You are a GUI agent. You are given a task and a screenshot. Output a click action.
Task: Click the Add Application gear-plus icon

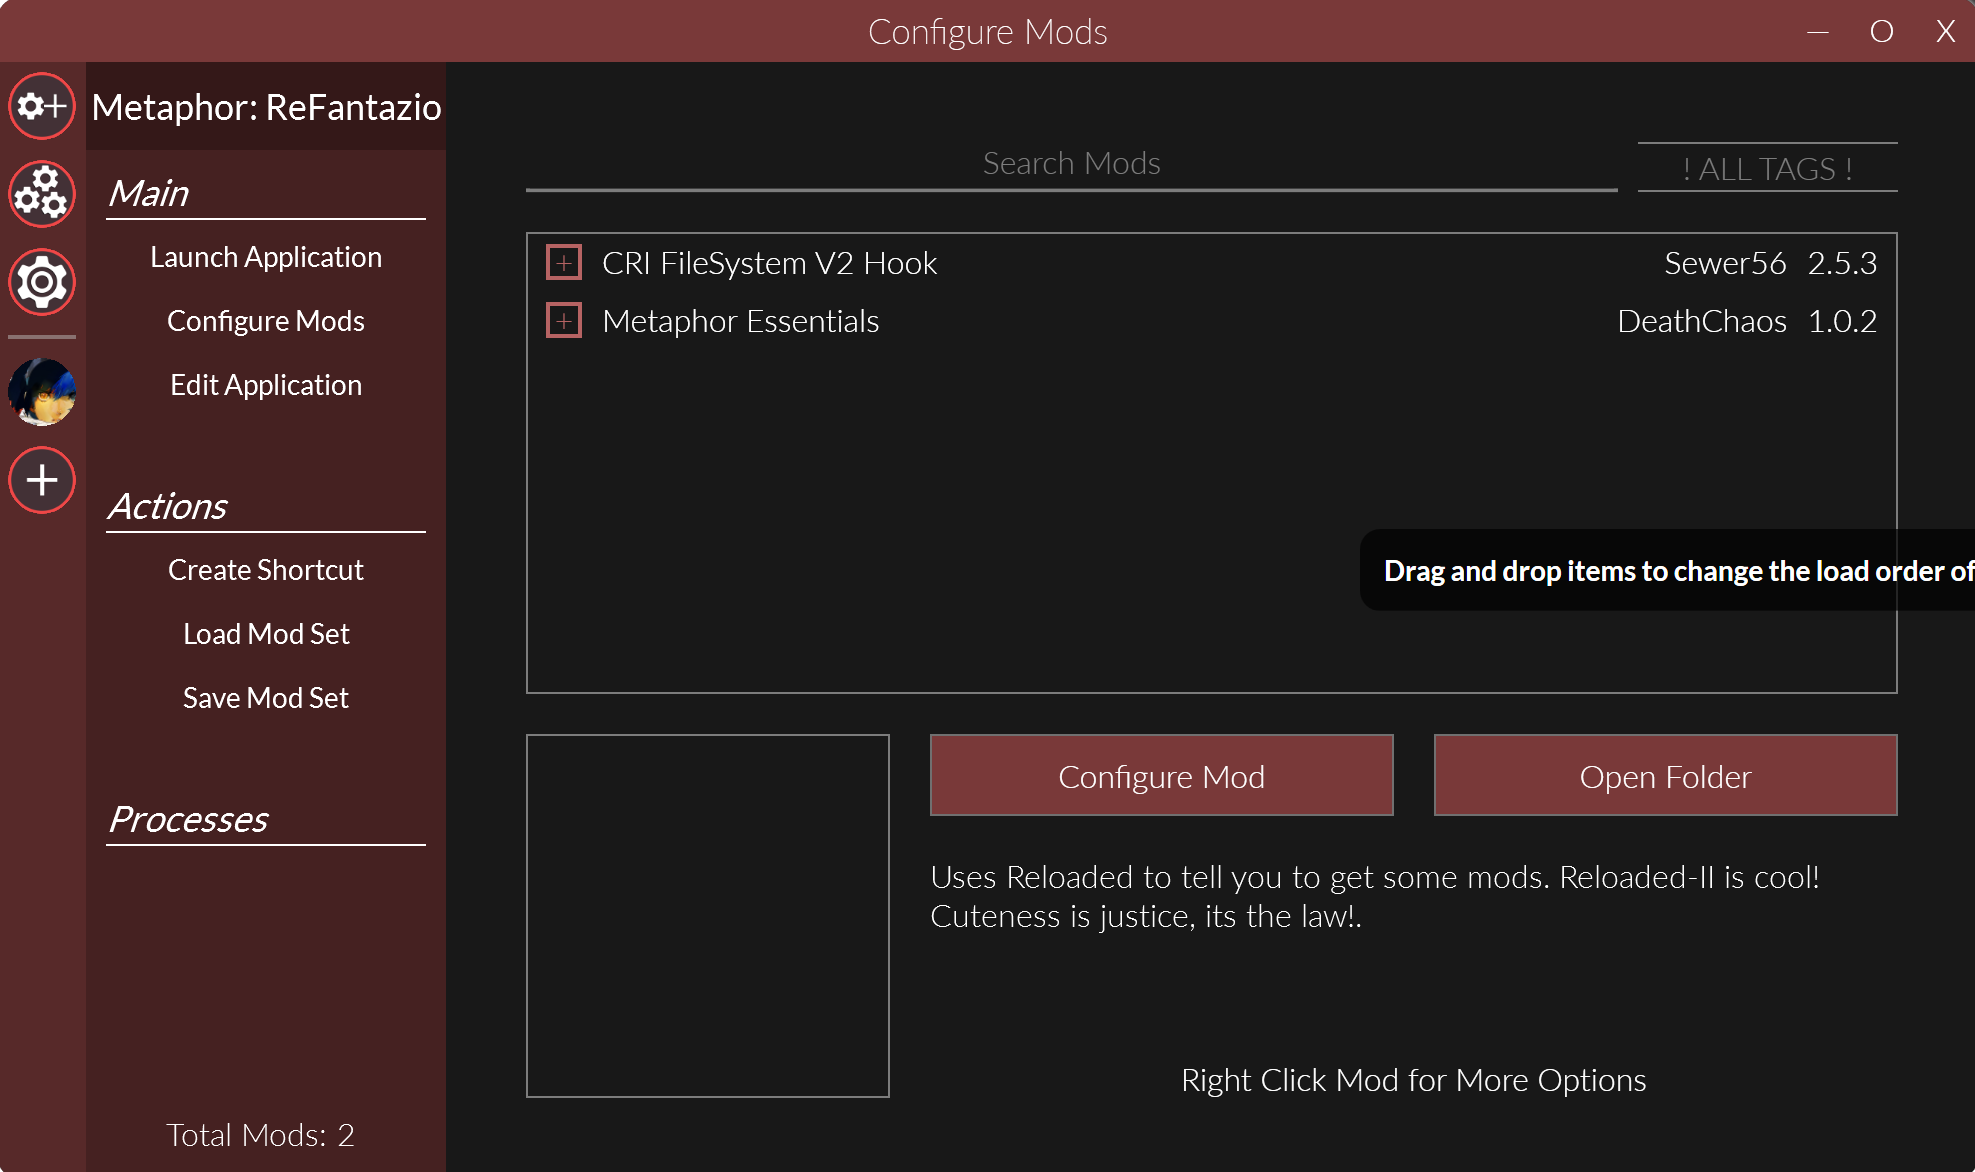coord(42,106)
